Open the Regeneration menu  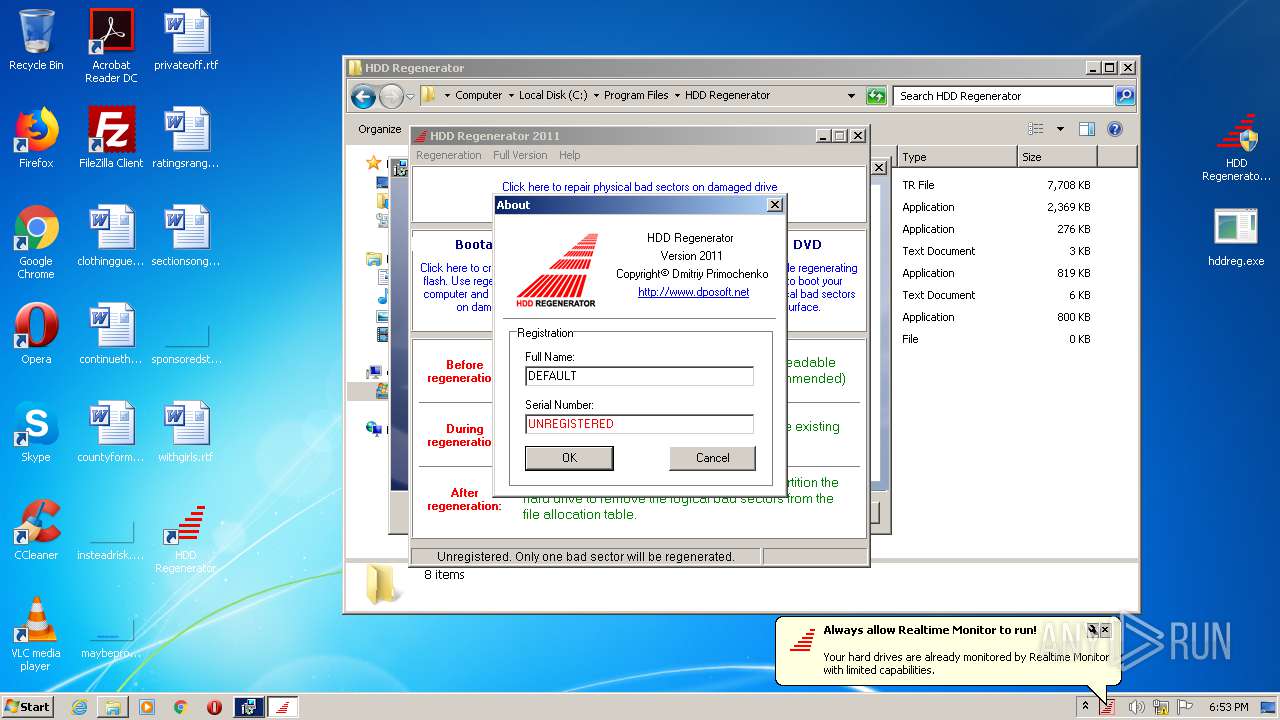click(x=448, y=155)
